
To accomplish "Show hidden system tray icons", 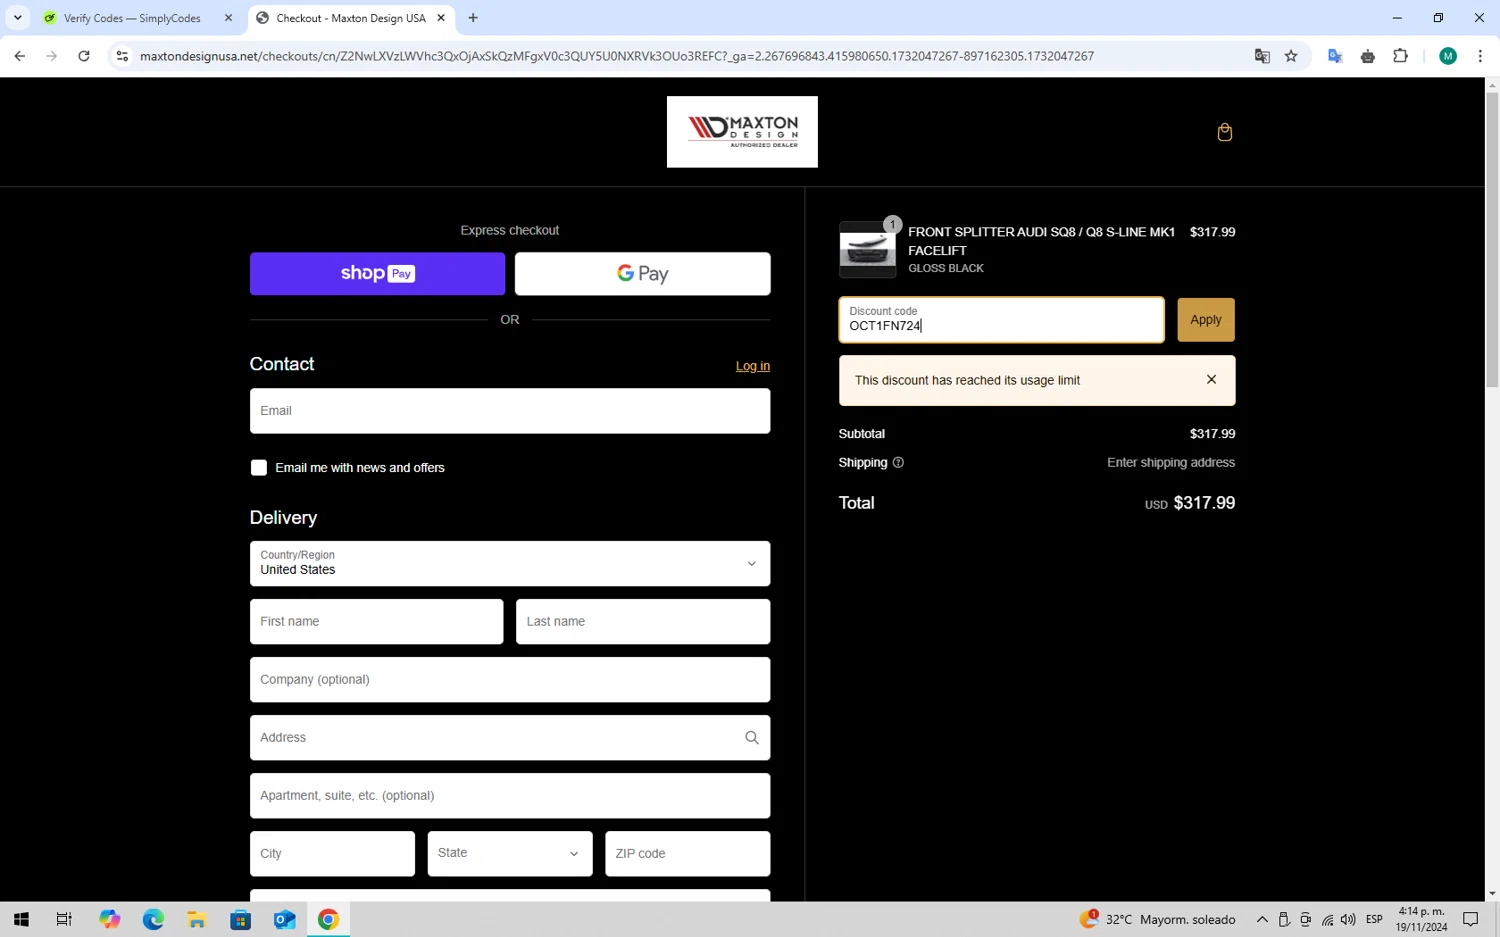I will [1262, 920].
